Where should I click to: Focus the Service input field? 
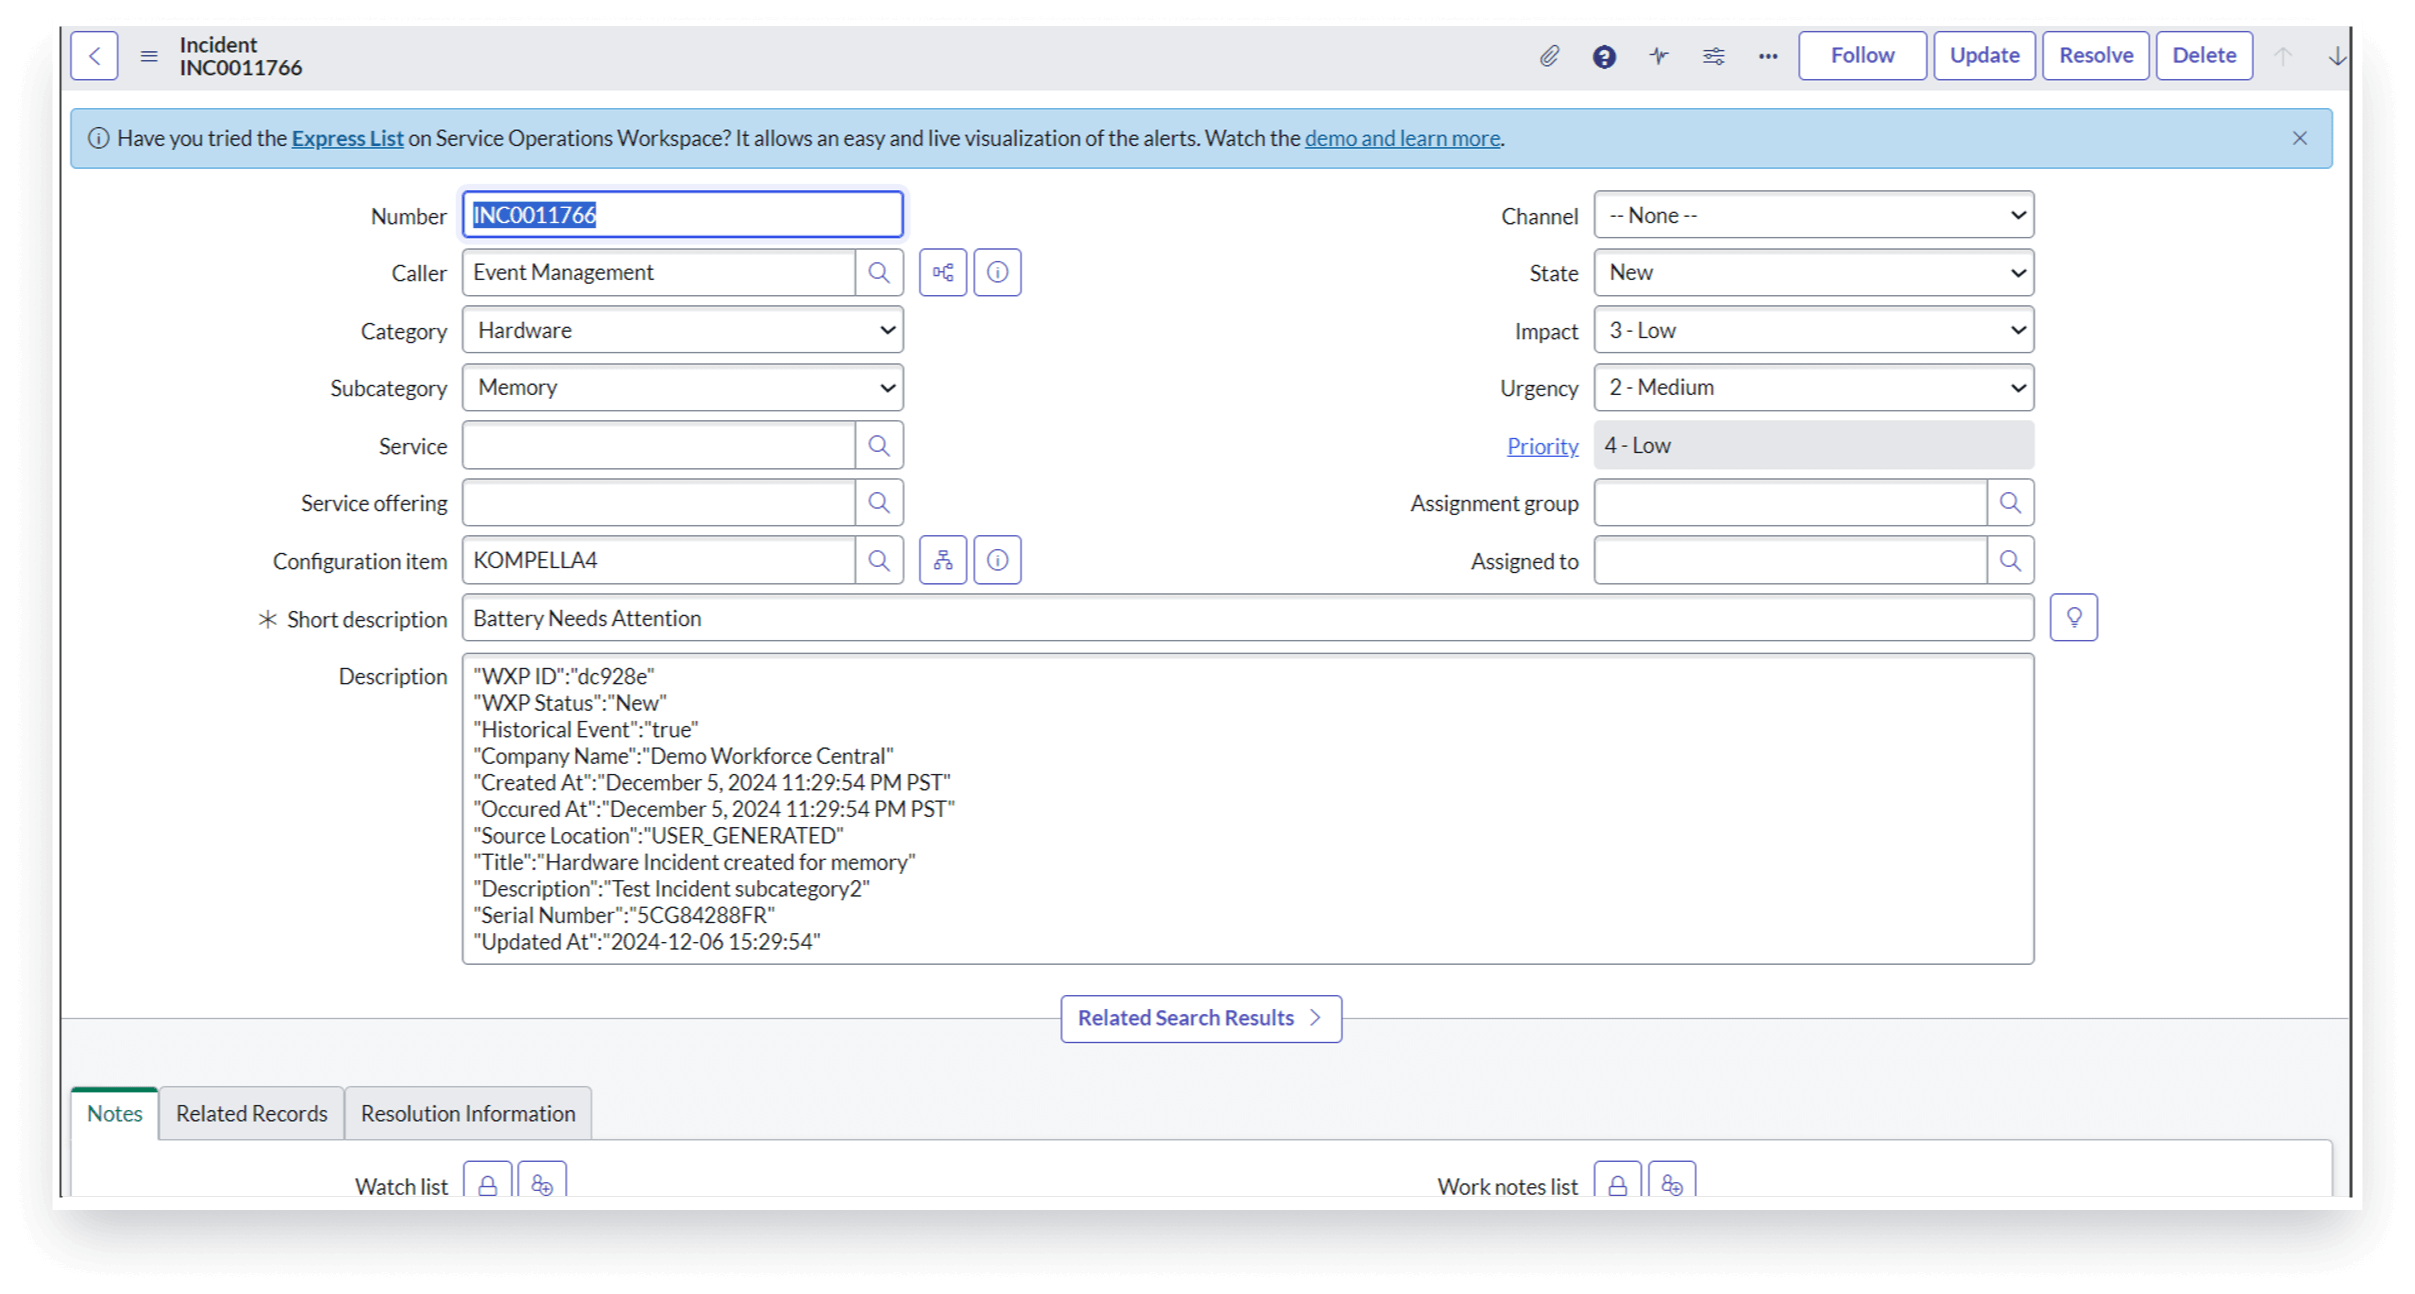(x=659, y=445)
